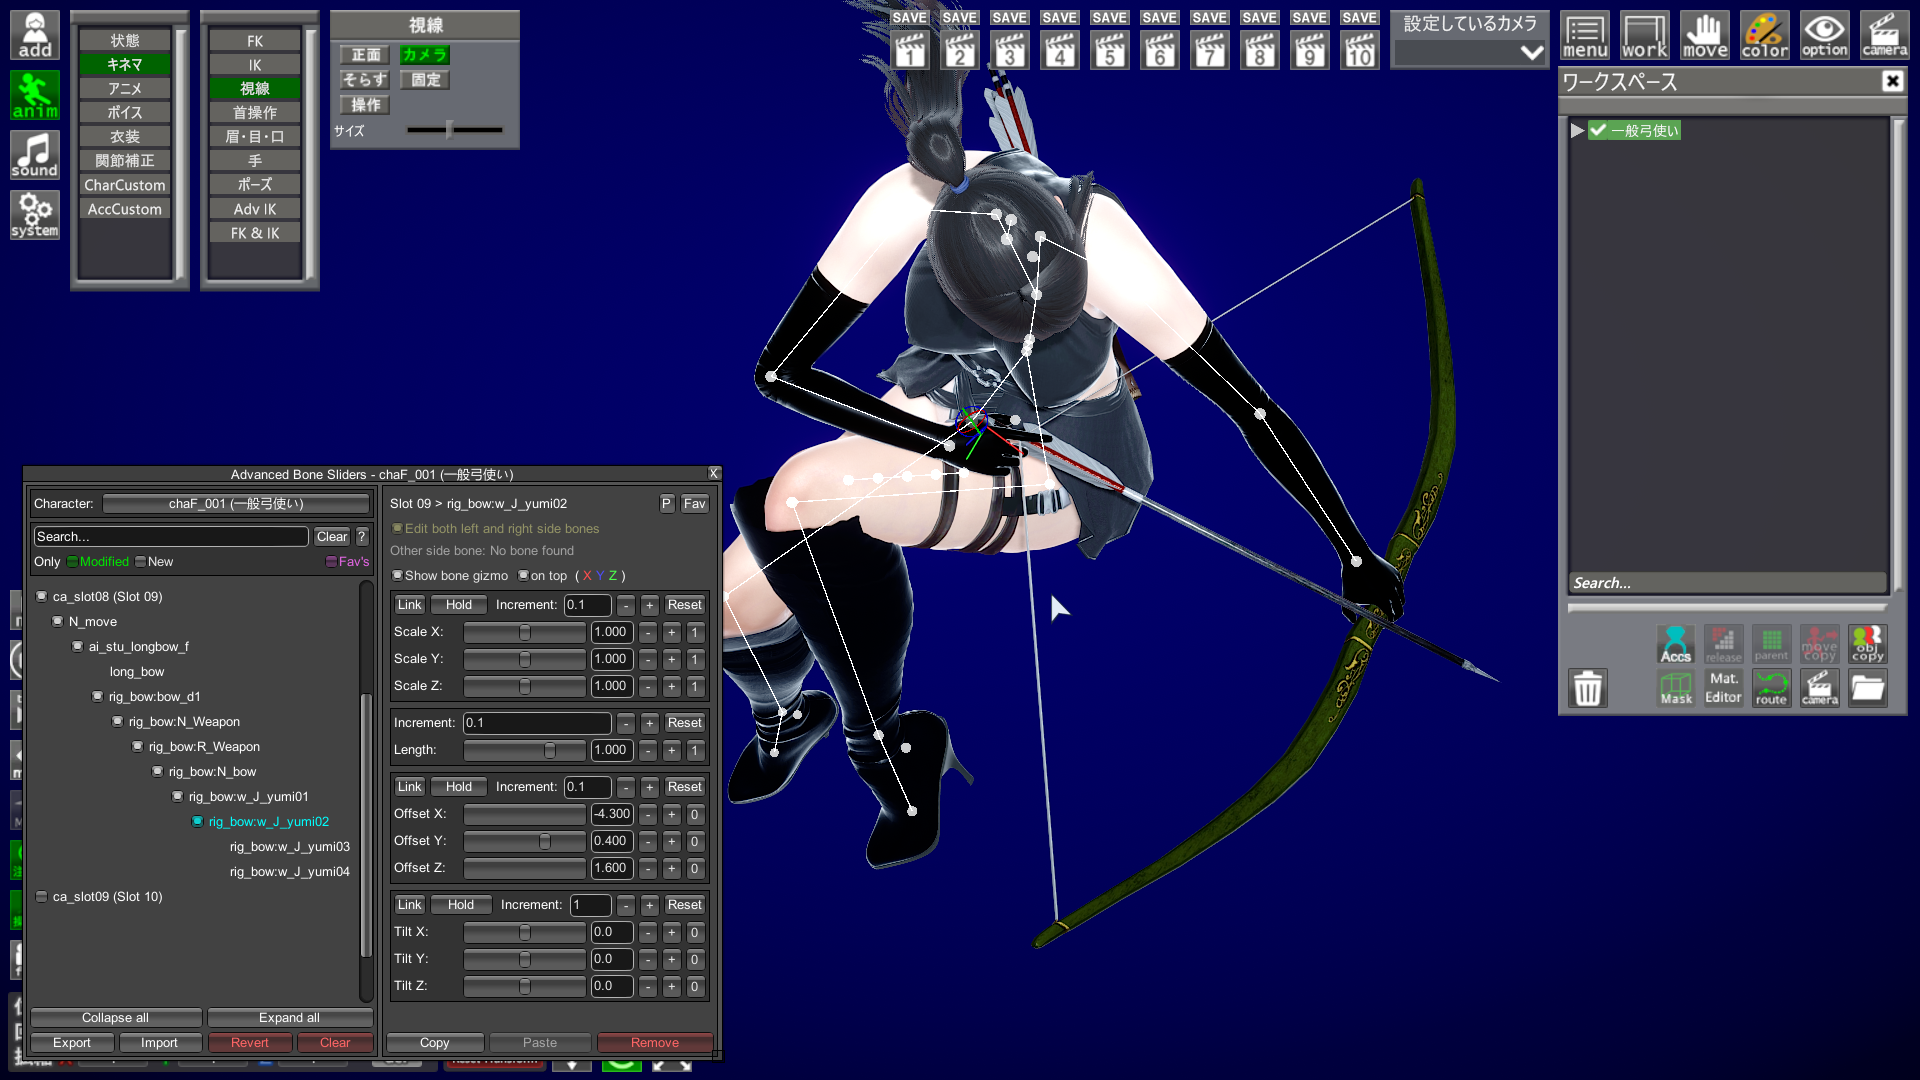The height and width of the screenshot is (1080, 1920).
Task: Select the CharCustom menu item
Action: click(x=125, y=185)
